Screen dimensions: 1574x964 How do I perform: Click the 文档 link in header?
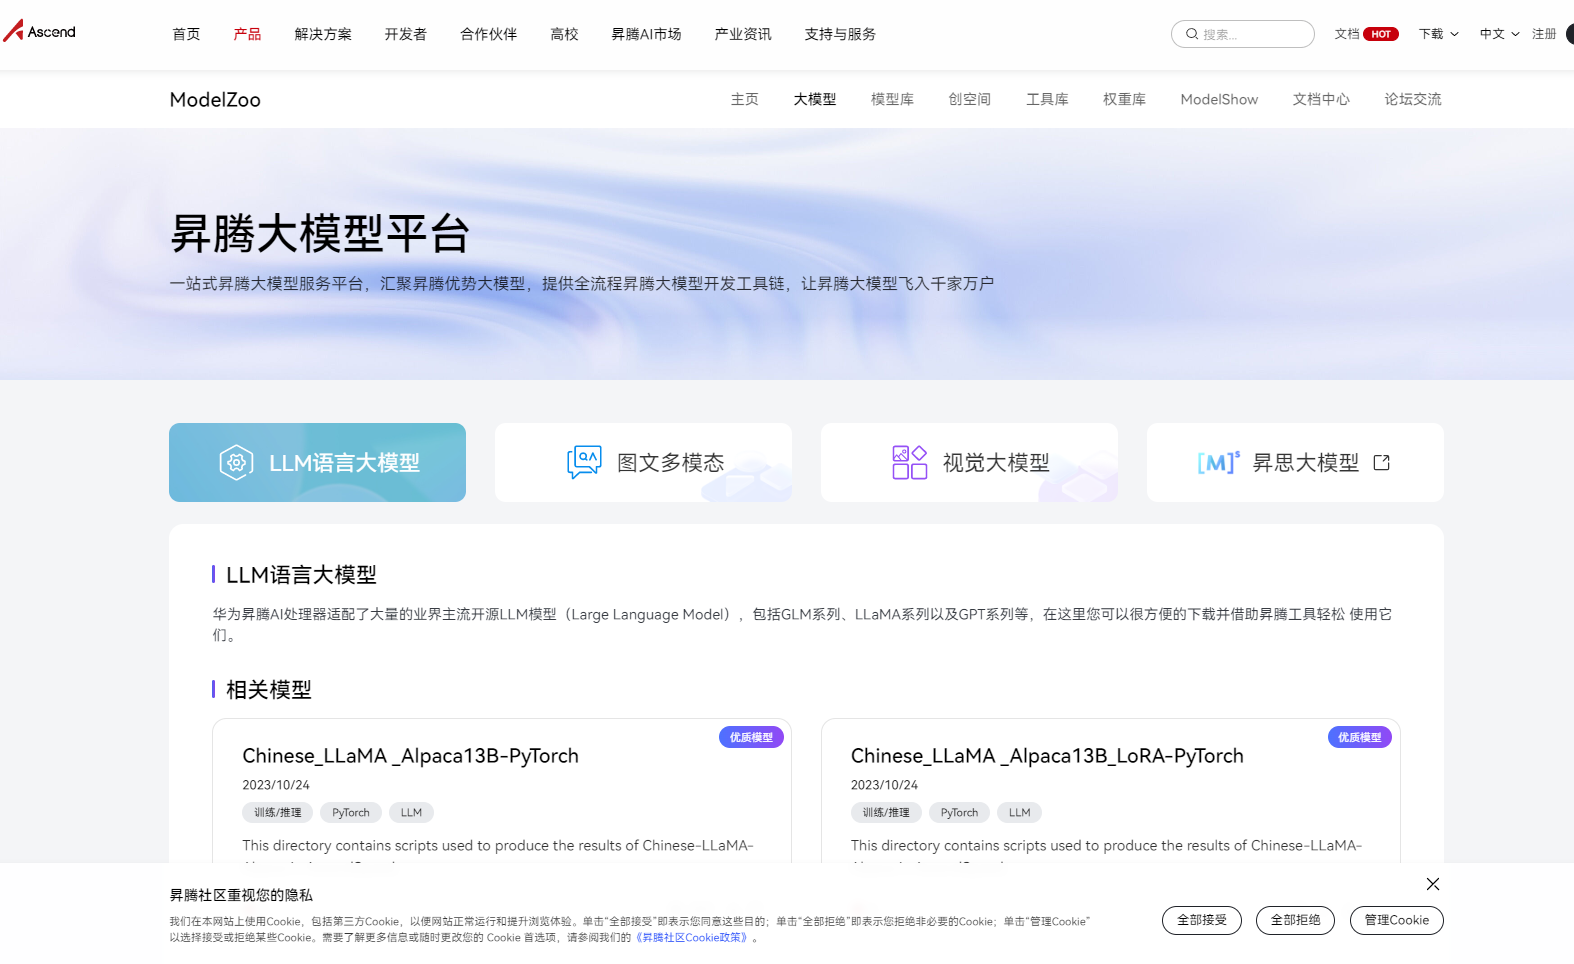pos(1347,34)
